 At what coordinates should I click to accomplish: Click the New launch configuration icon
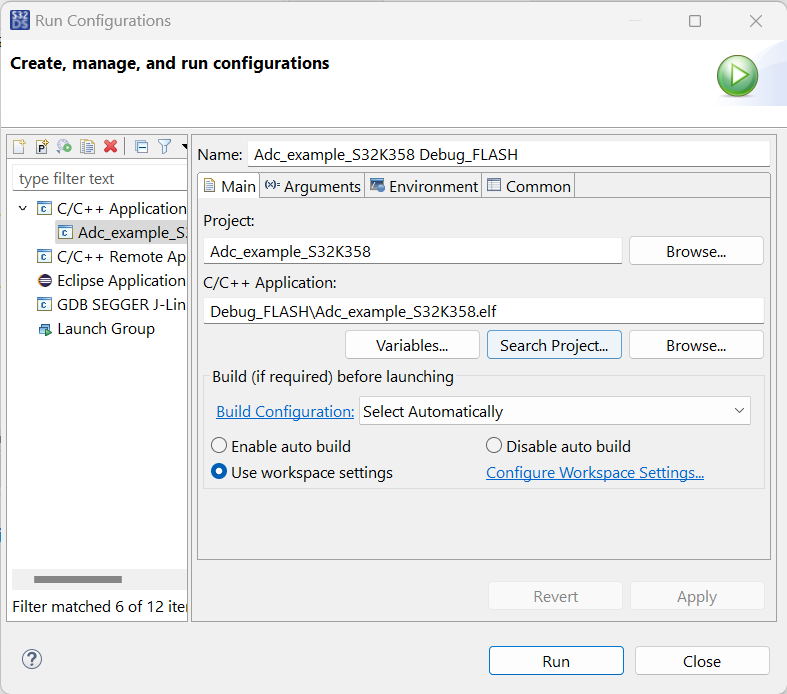[19, 147]
